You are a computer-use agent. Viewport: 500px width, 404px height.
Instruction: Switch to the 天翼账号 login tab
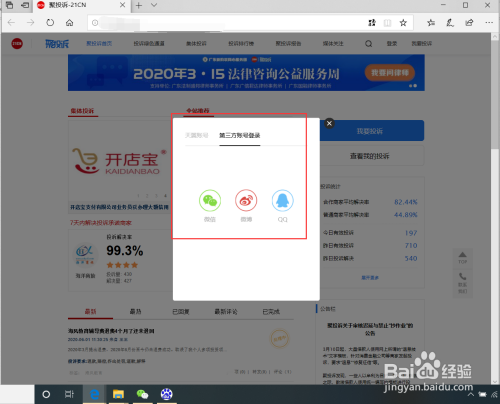(x=196, y=135)
